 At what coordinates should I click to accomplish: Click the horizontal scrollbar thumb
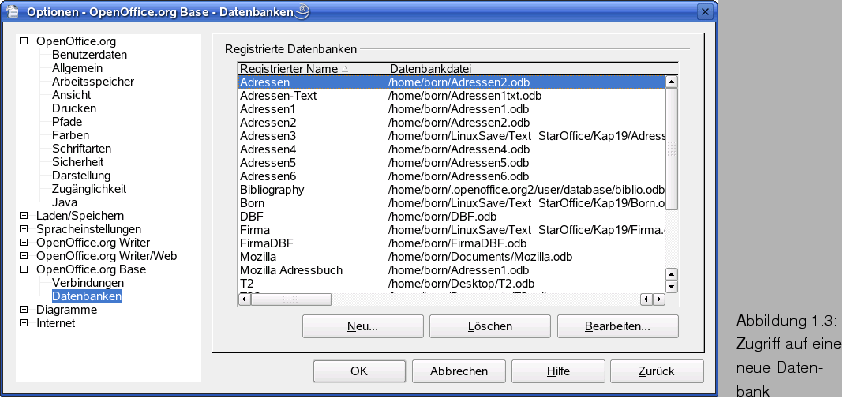292,299
